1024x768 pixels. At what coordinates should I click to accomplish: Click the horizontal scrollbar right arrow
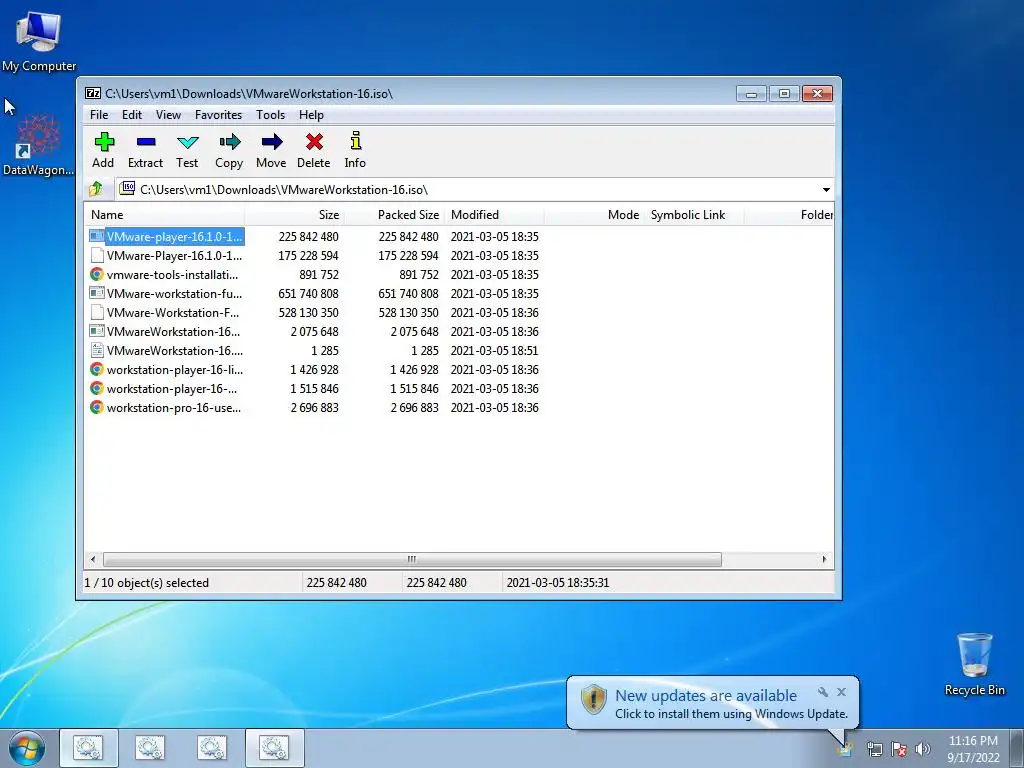(824, 560)
